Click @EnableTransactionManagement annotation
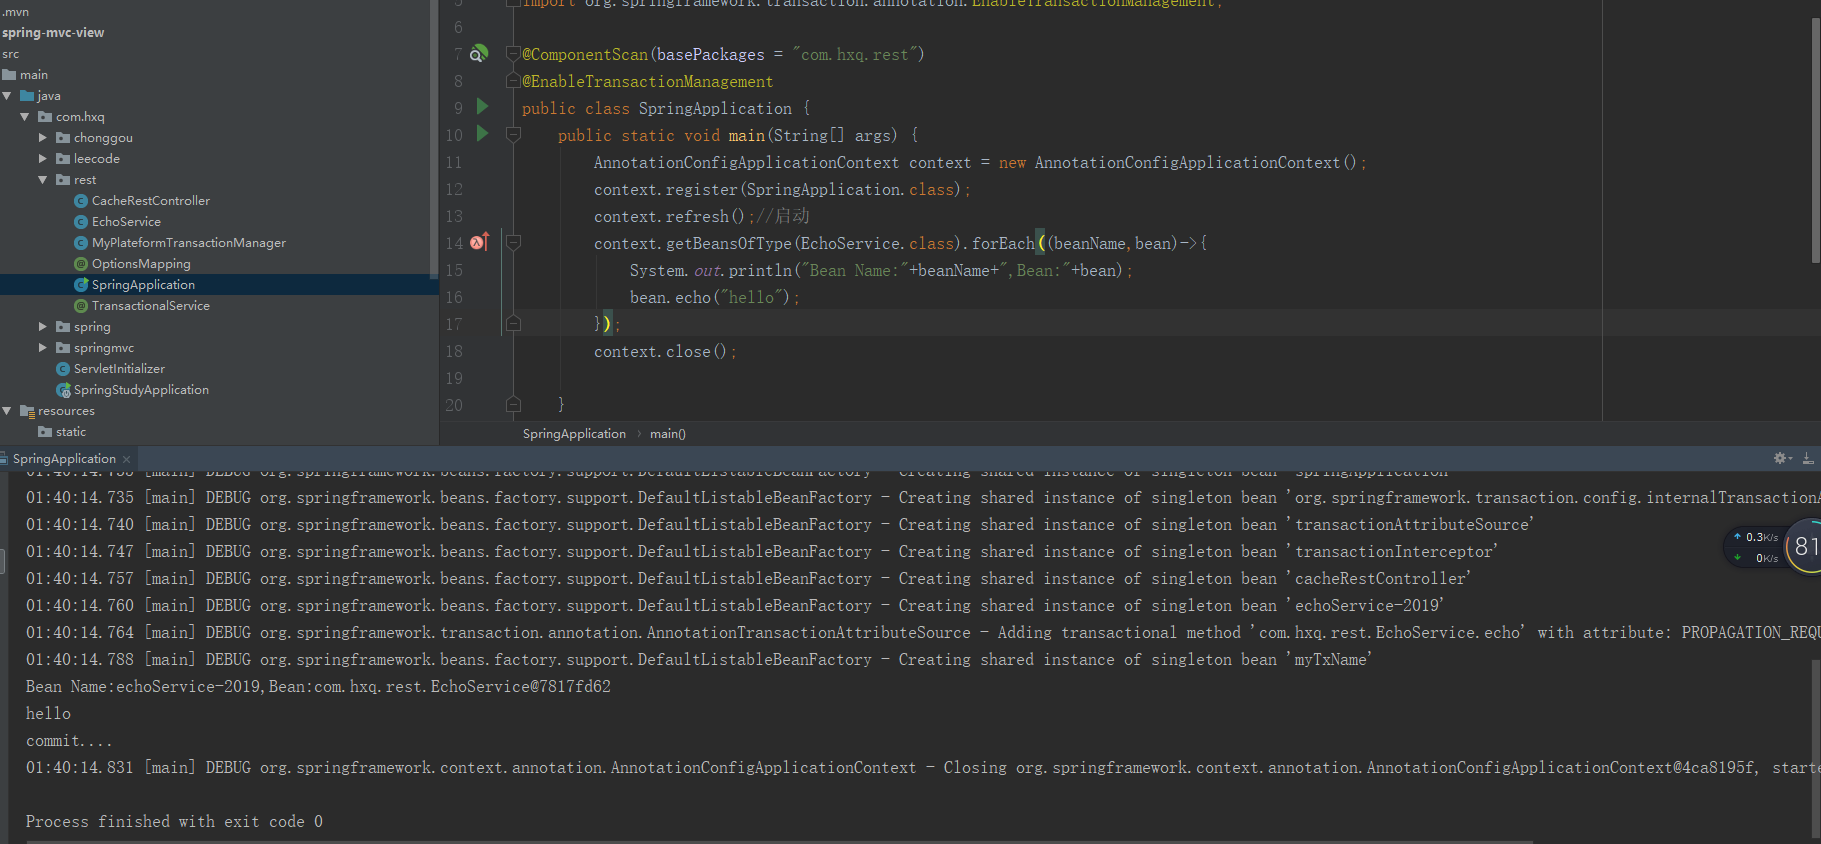The width and height of the screenshot is (1821, 844). (647, 82)
